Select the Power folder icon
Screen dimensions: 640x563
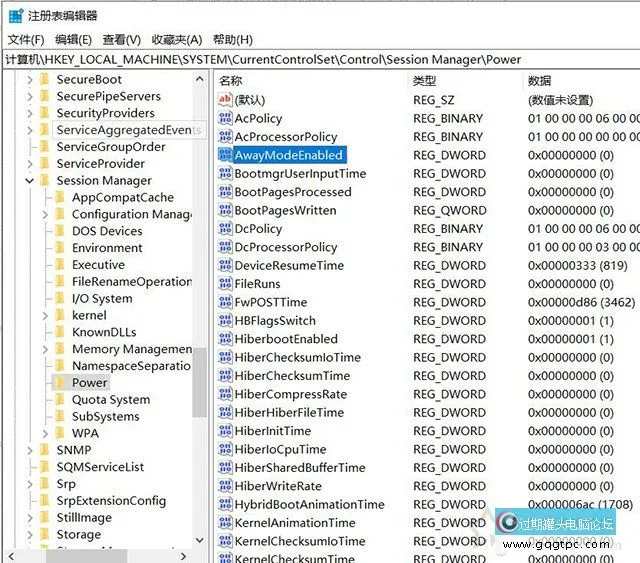(60, 383)
